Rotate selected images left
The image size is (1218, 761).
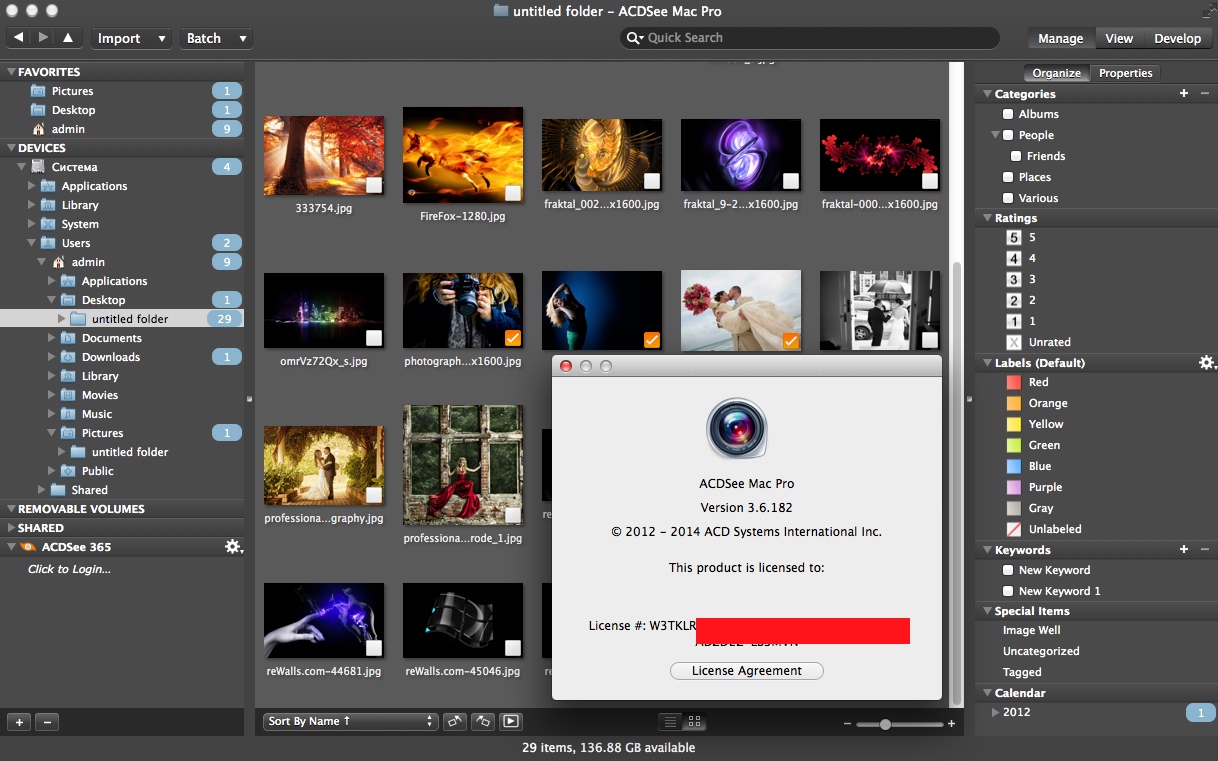coord(454,720)
